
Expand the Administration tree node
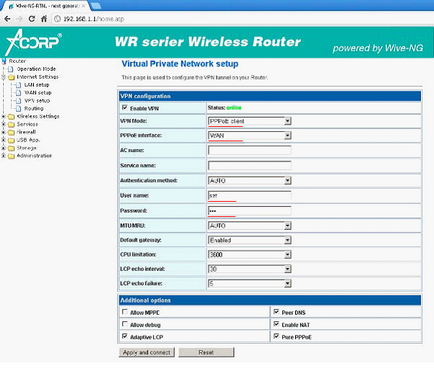(x=3, y=156)
